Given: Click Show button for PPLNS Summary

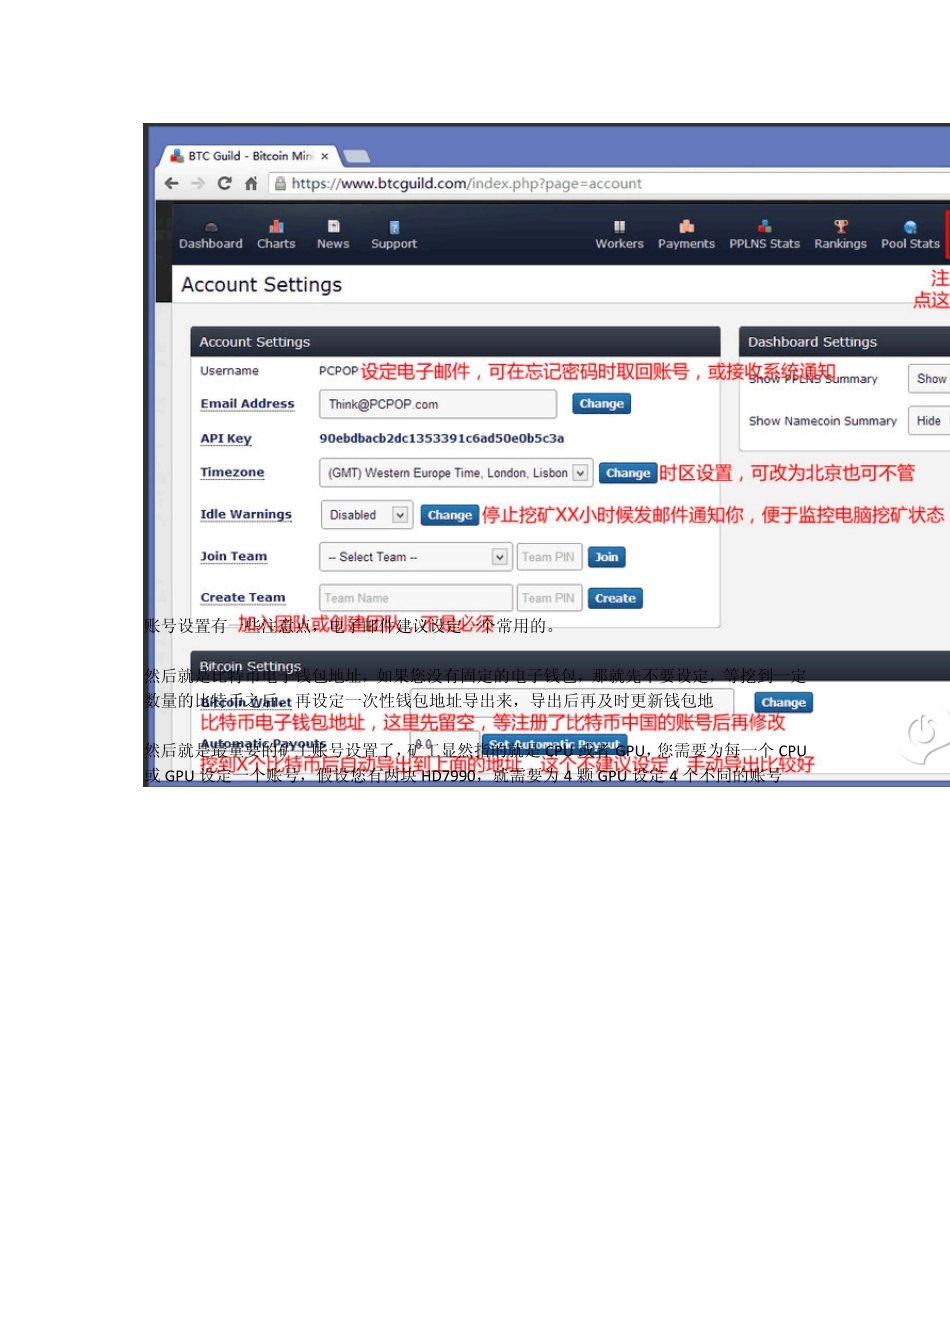Looking at the screenshot, I should (x=930, y=379).
